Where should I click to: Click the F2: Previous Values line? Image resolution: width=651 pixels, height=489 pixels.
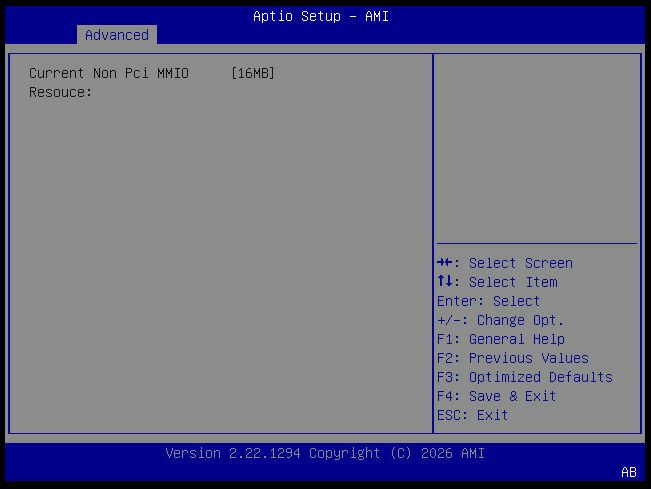coord(513,358)
